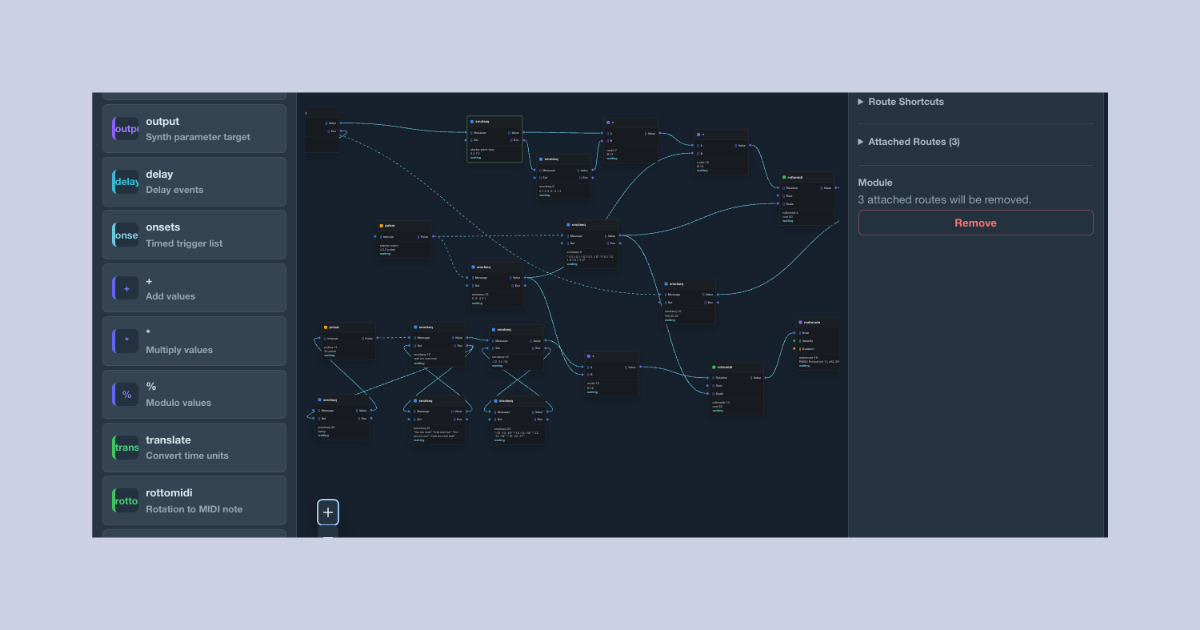Select the Multiply values asterisk icon
Viewport: 1200px width, 630px height.
point(126,341)
